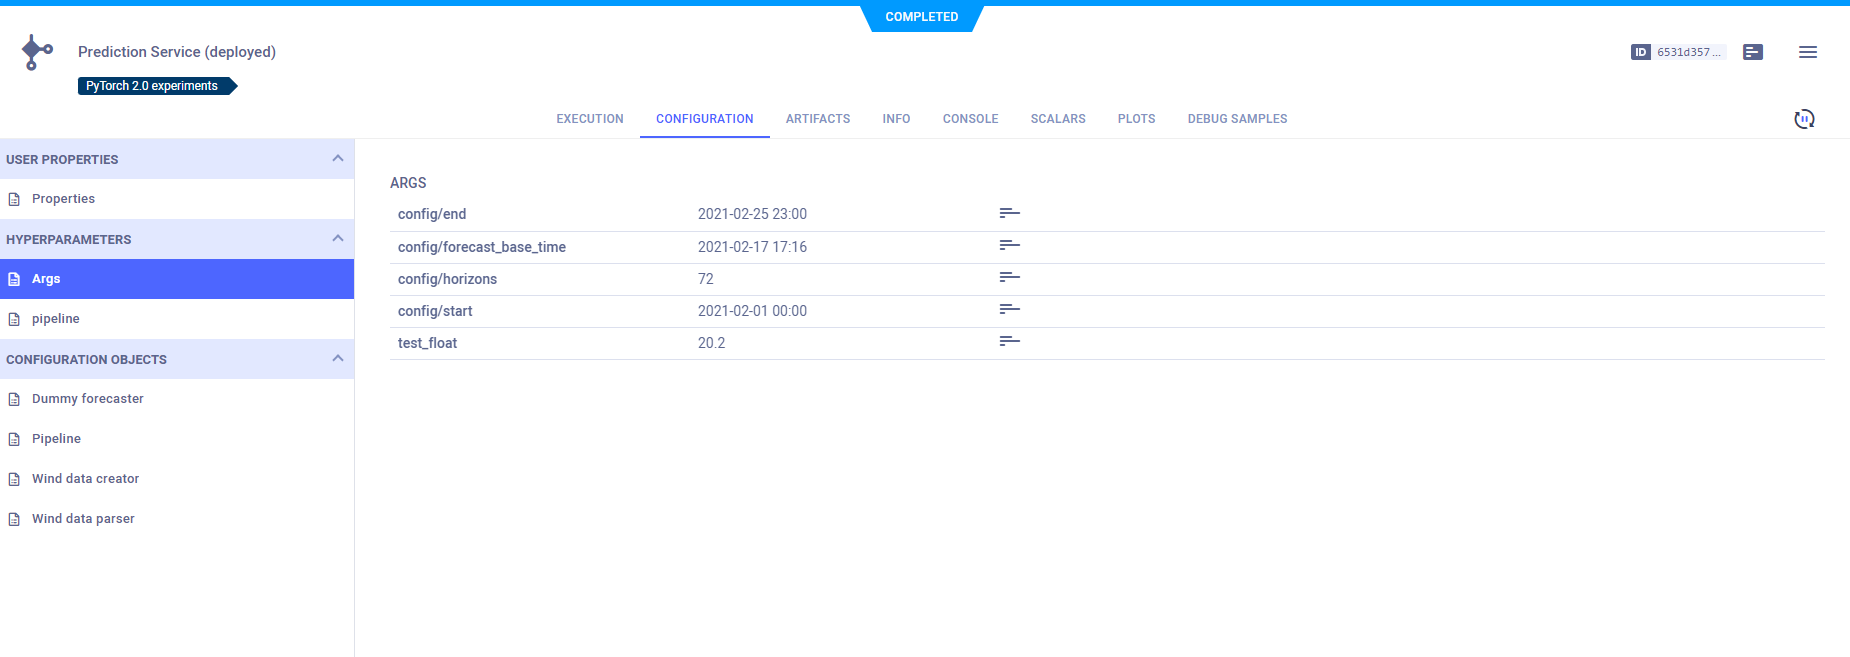Viewport: 1850px width, 657px height.
Task: Click the pipeline task icon beside the title
Action: [37, 52]
